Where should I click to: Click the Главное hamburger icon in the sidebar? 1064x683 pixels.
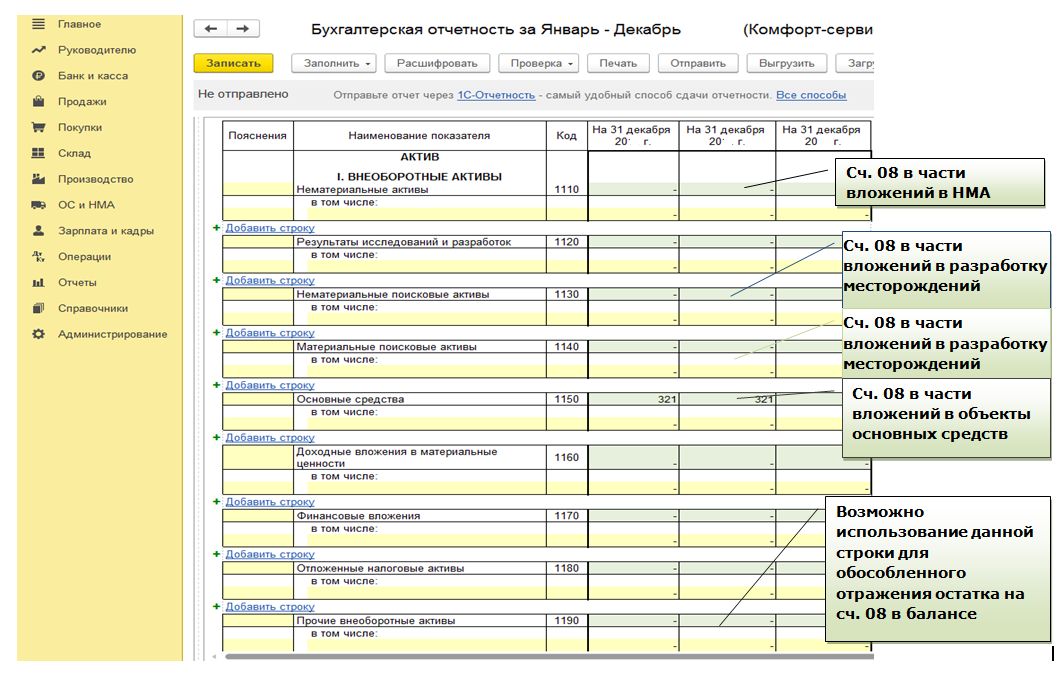[x=39, y=24]
